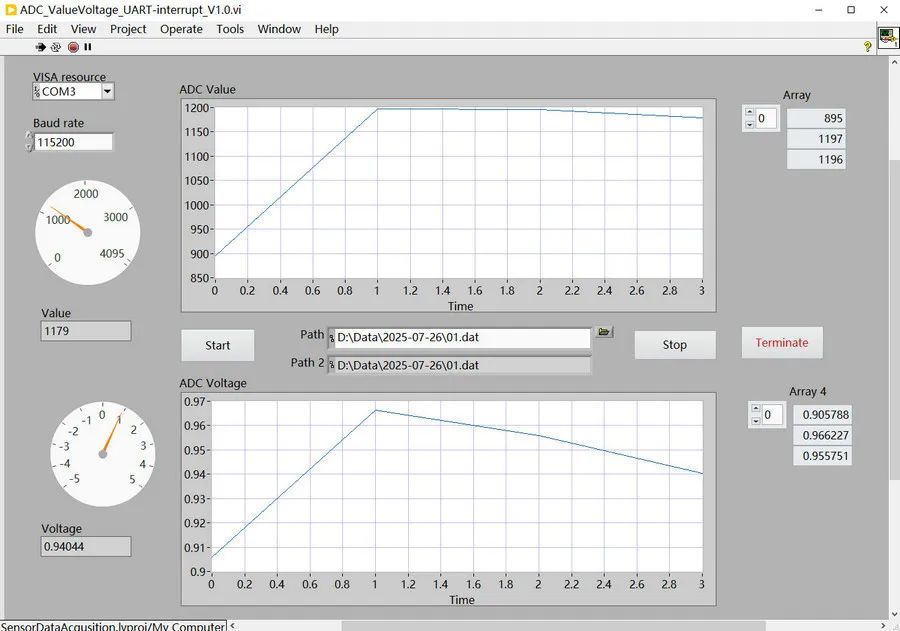Click the 0.97 Y-axis label on ADC Voltage chart
The image size is (900, 631).
(194, 402)
